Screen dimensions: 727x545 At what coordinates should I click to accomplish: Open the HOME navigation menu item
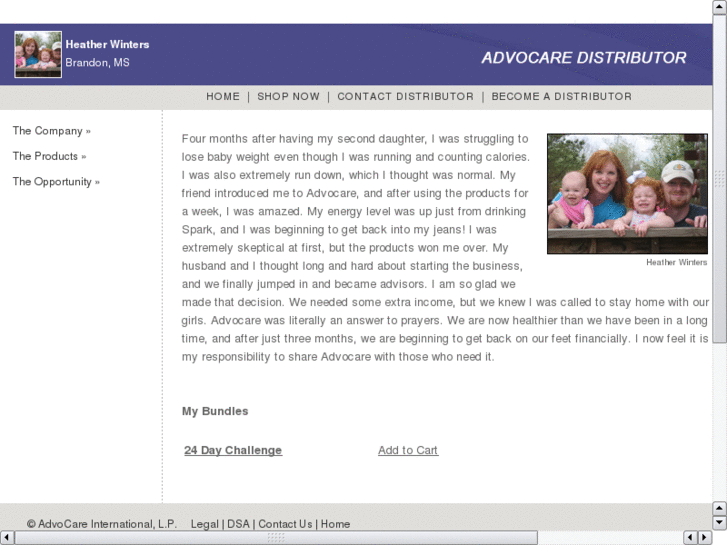[223, 96]
